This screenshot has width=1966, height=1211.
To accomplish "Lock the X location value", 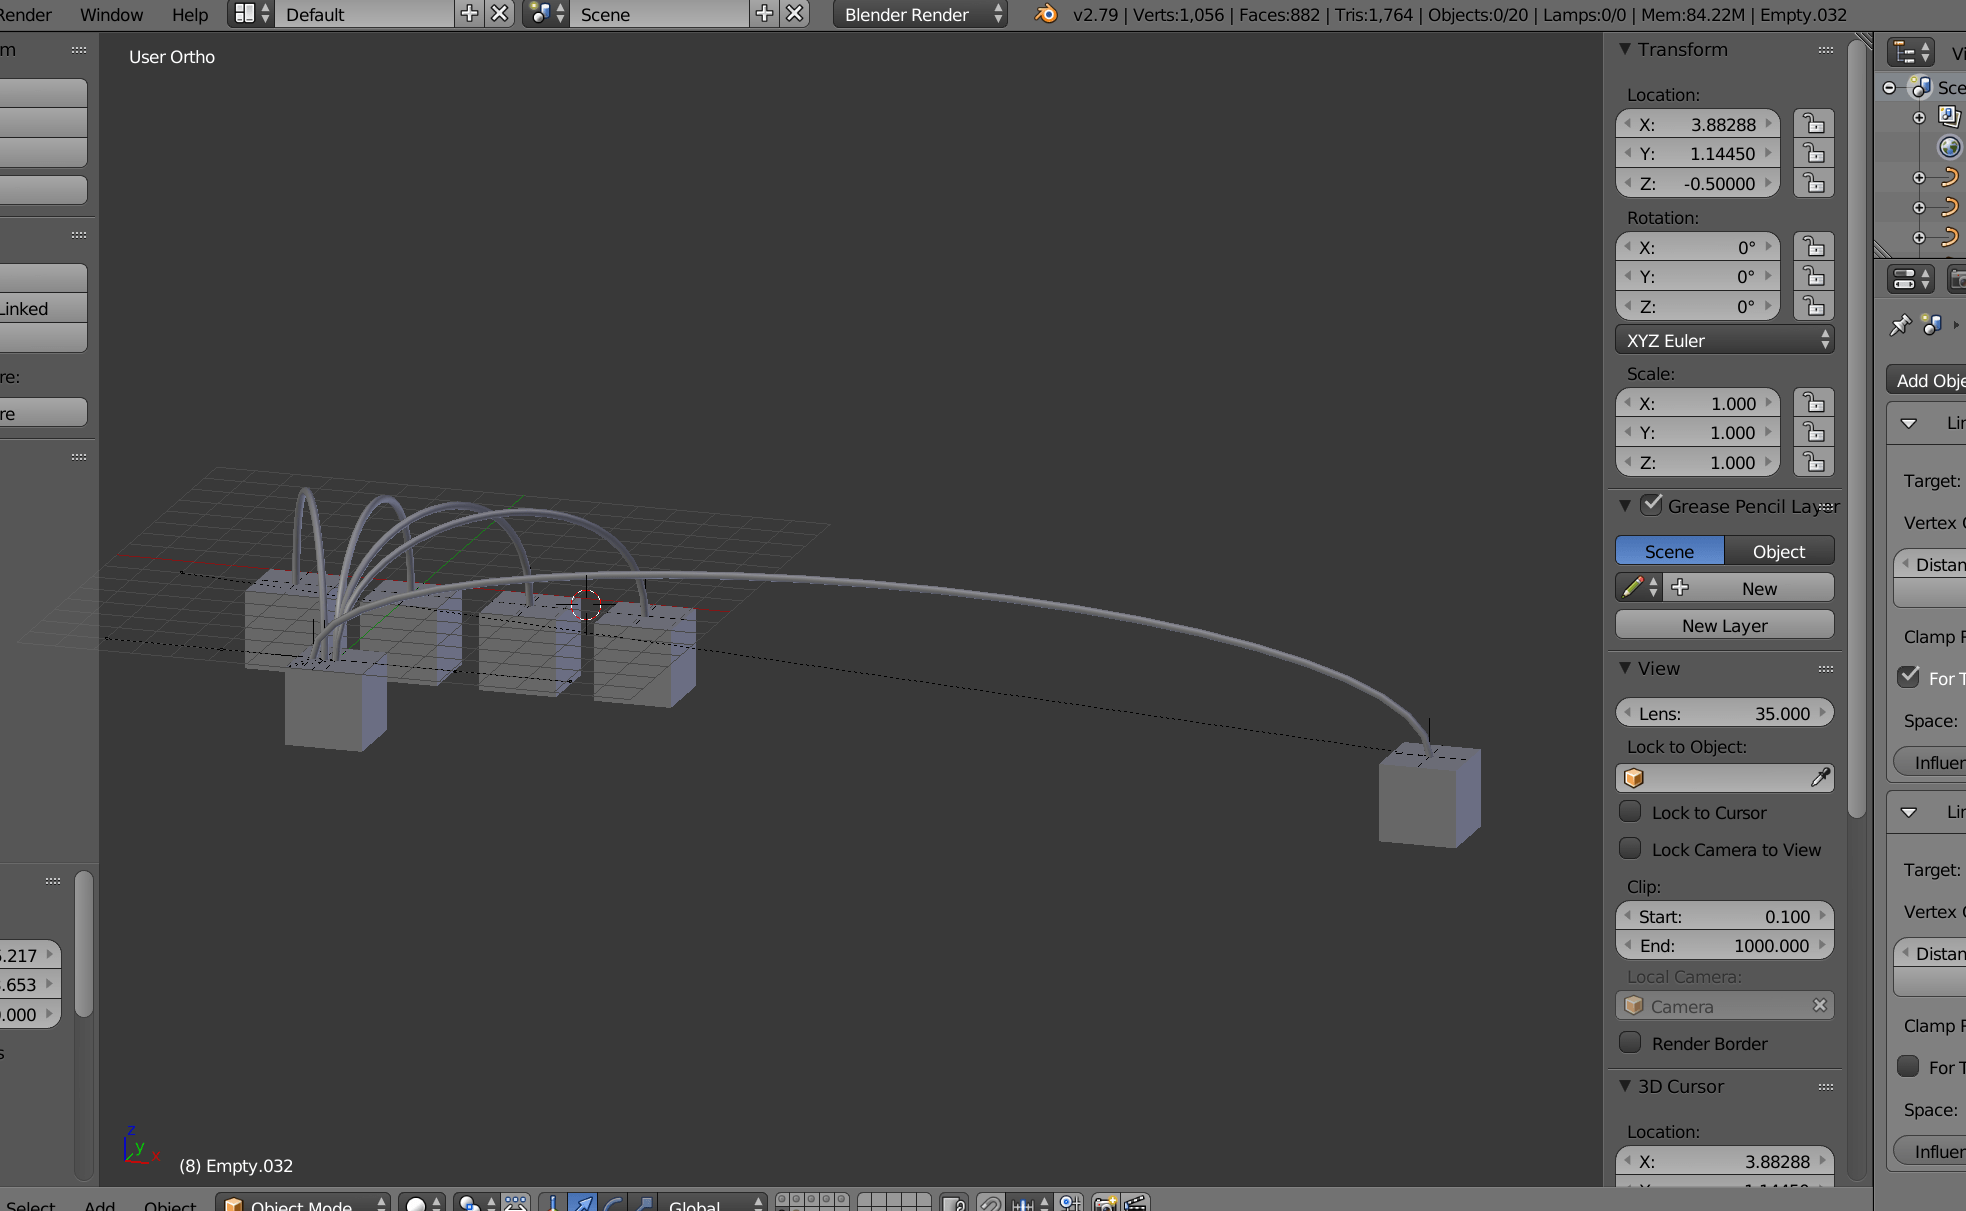I will tap(1814, 124).
